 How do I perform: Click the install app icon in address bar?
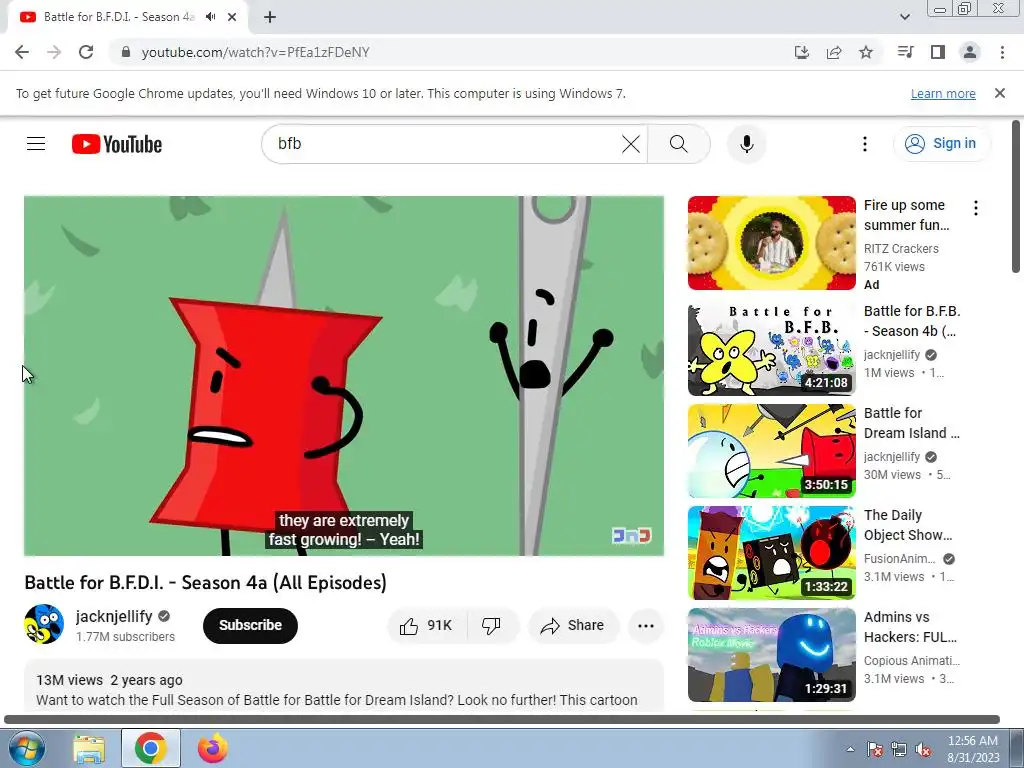point(801,52)
